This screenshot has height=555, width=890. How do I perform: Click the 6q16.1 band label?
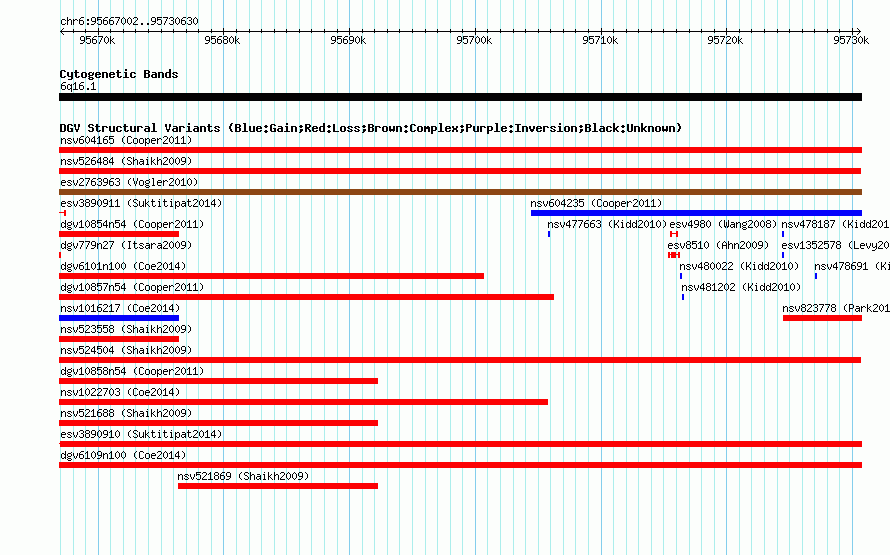[78, 86]
